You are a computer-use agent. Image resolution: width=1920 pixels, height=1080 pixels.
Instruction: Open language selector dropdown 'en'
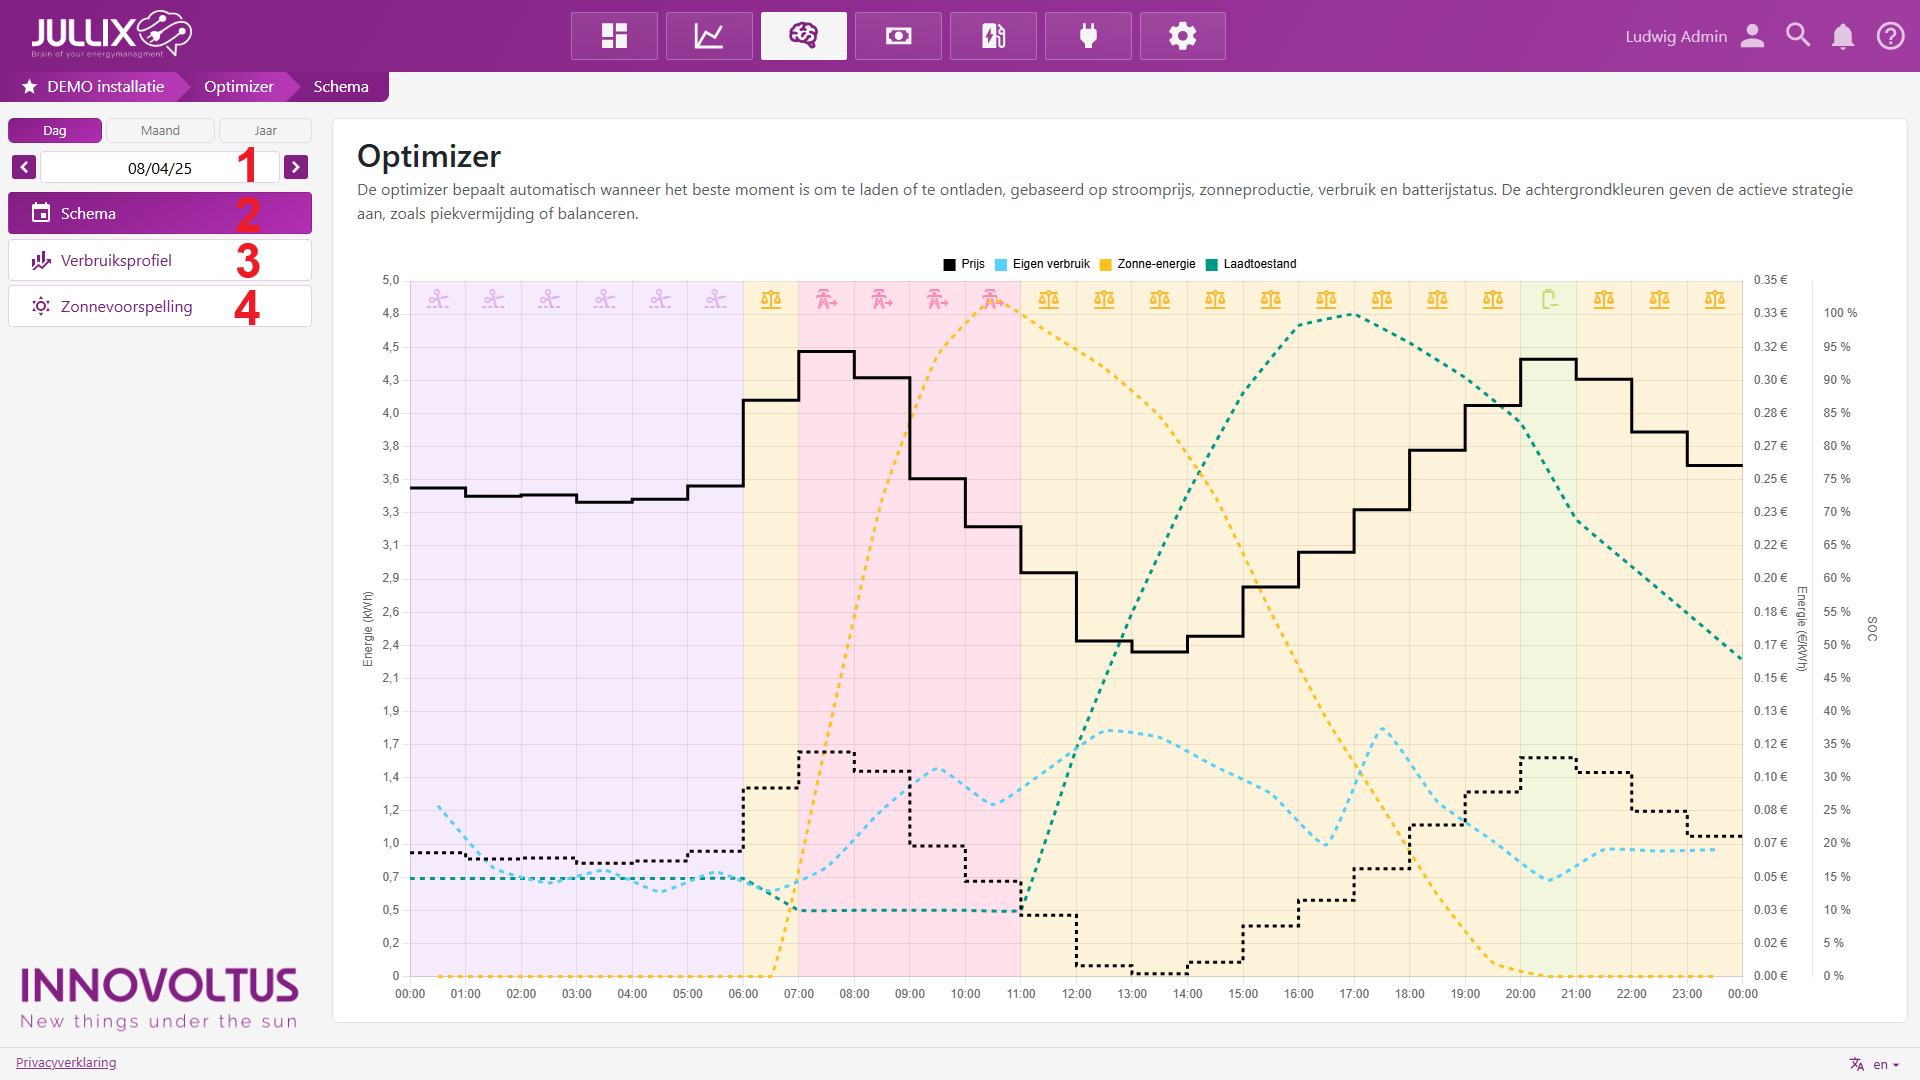1874,1064
